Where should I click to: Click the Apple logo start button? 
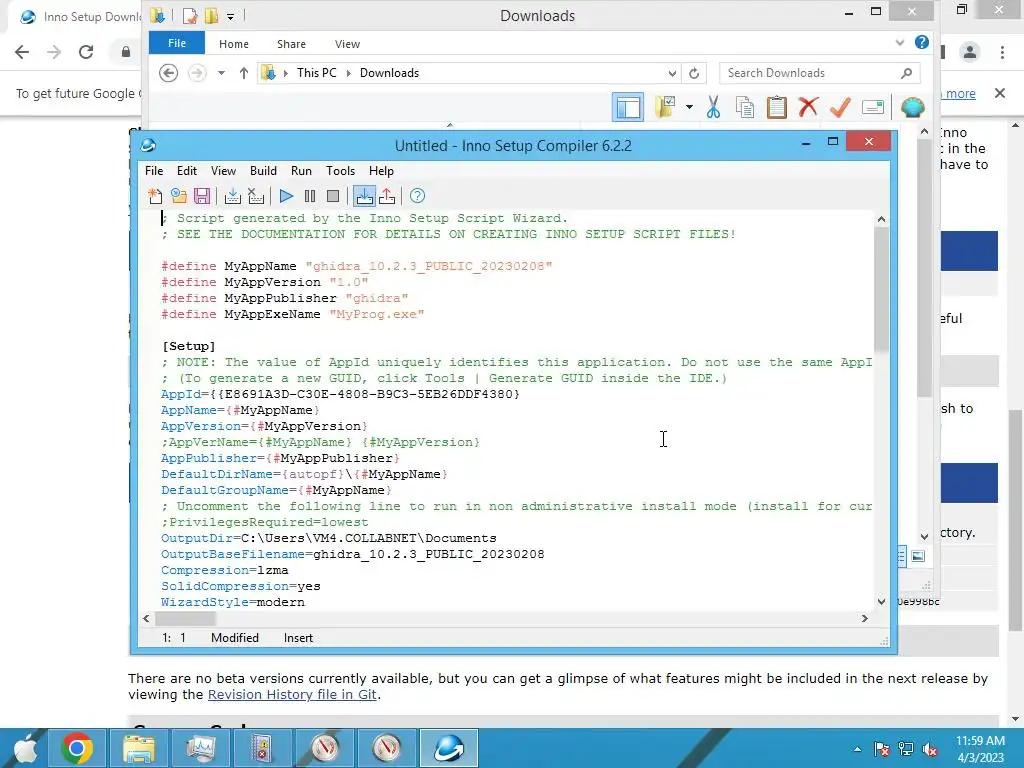click(x=25, y=748)
